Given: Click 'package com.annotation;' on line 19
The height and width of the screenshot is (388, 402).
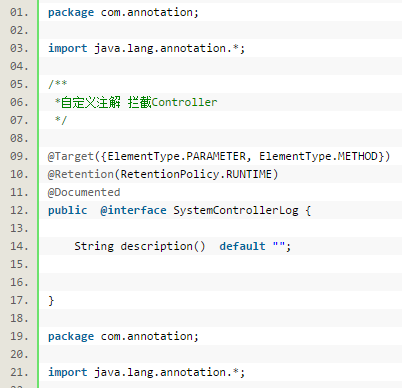Looking at the screenshot, I should tap(123, 337).
